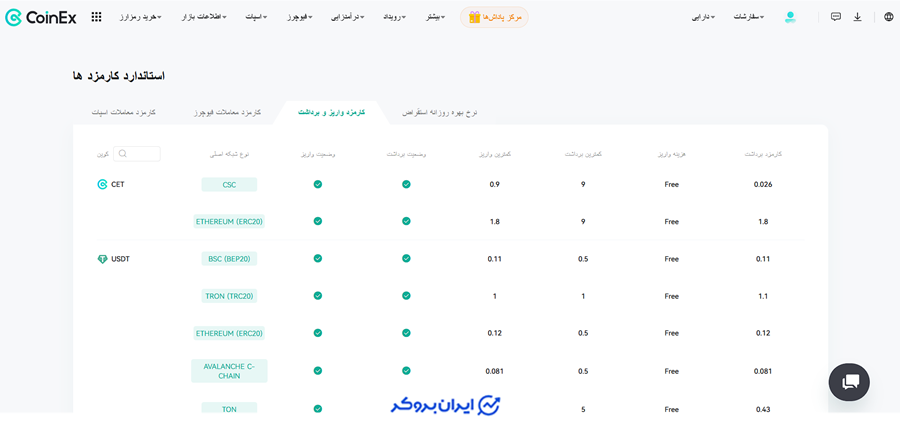Switch to the کارمزد معاملات اسپات tab
Screen dimensions: 900x428
[124, 113]
